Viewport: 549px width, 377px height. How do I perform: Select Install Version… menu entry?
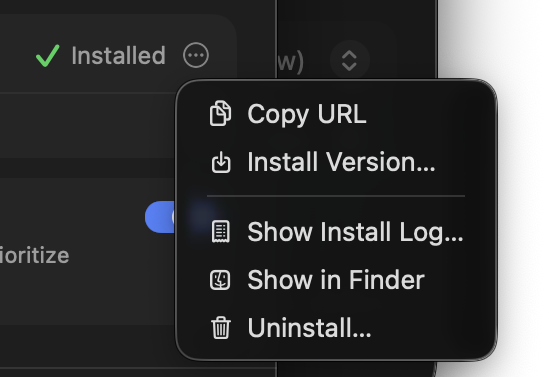click(336, 162)
